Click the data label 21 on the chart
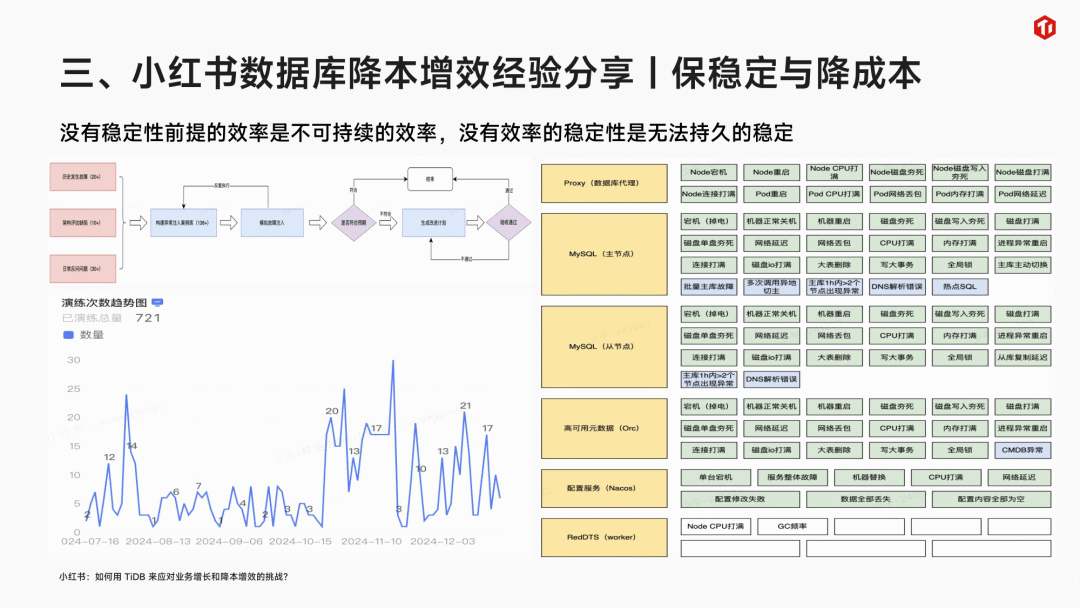 (x=466, y=406)
